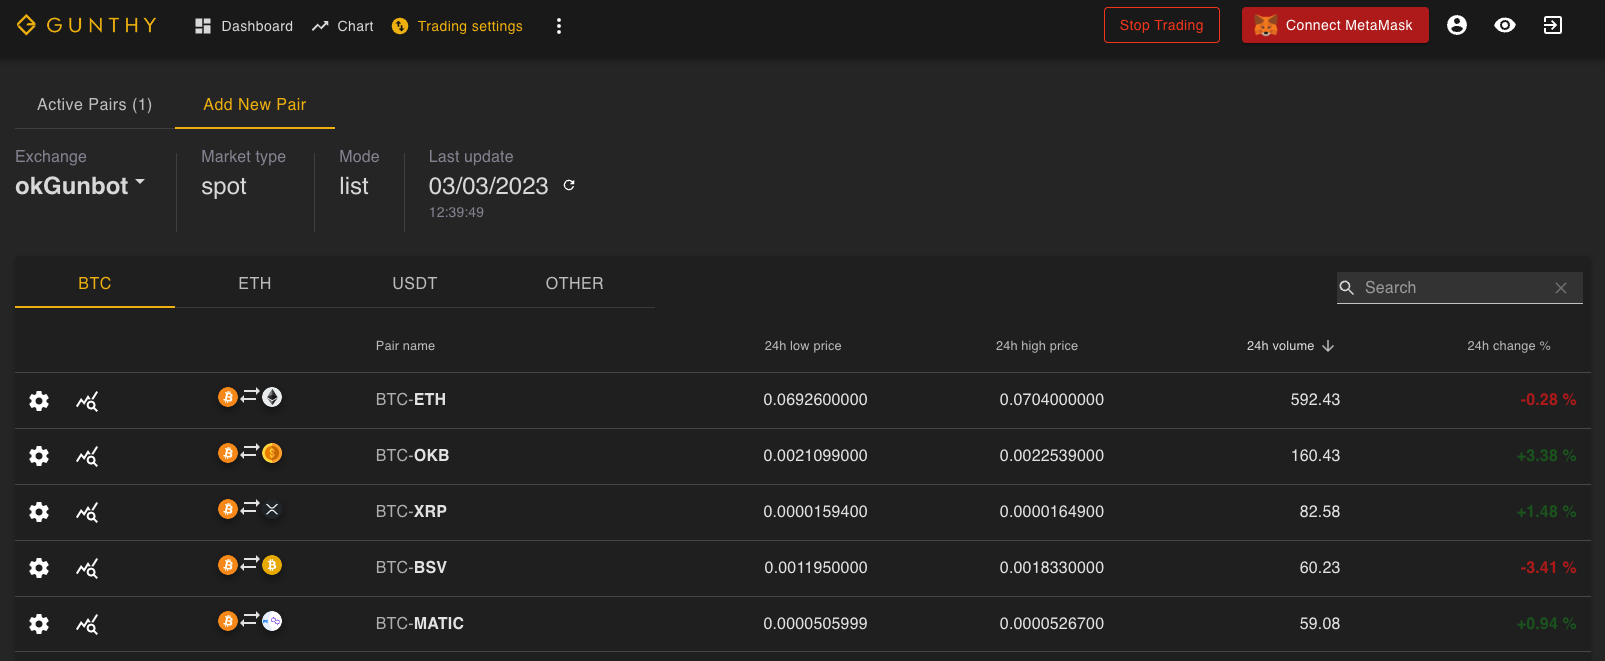Sort by 24h low price header
This screenshot has width=1605, height=661.
(x=803, y=346)
